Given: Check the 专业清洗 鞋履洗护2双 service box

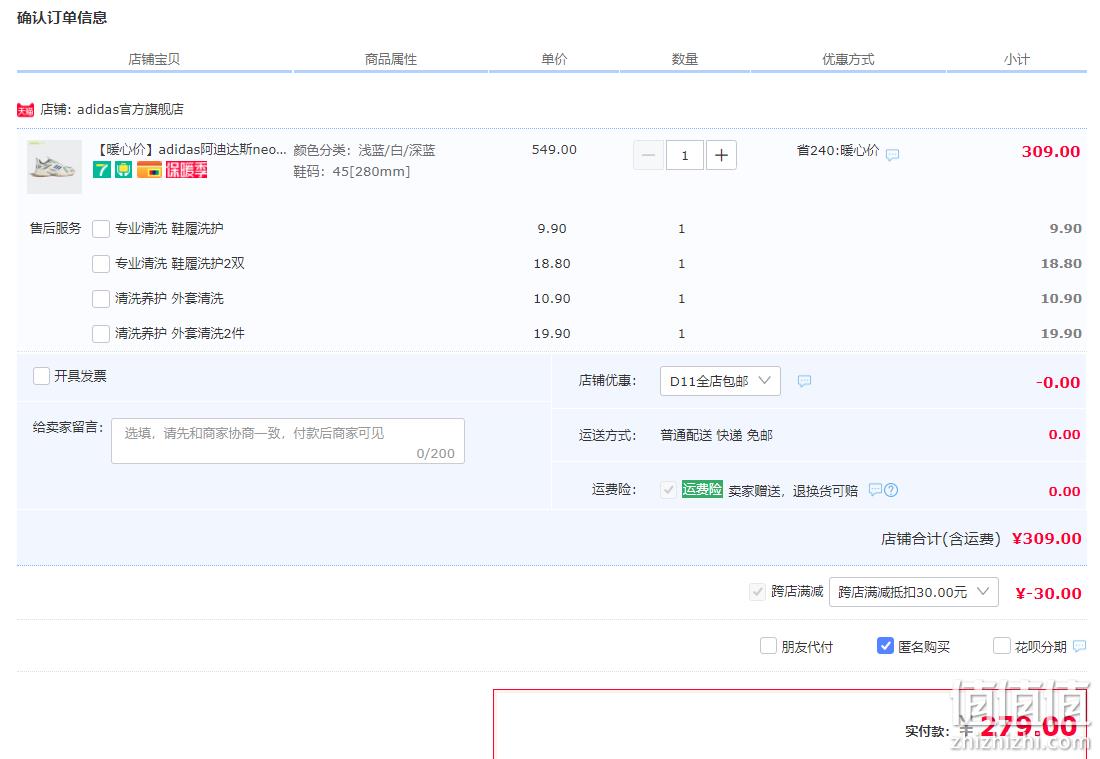Looking at the screenshot, I should click(101, 264).
